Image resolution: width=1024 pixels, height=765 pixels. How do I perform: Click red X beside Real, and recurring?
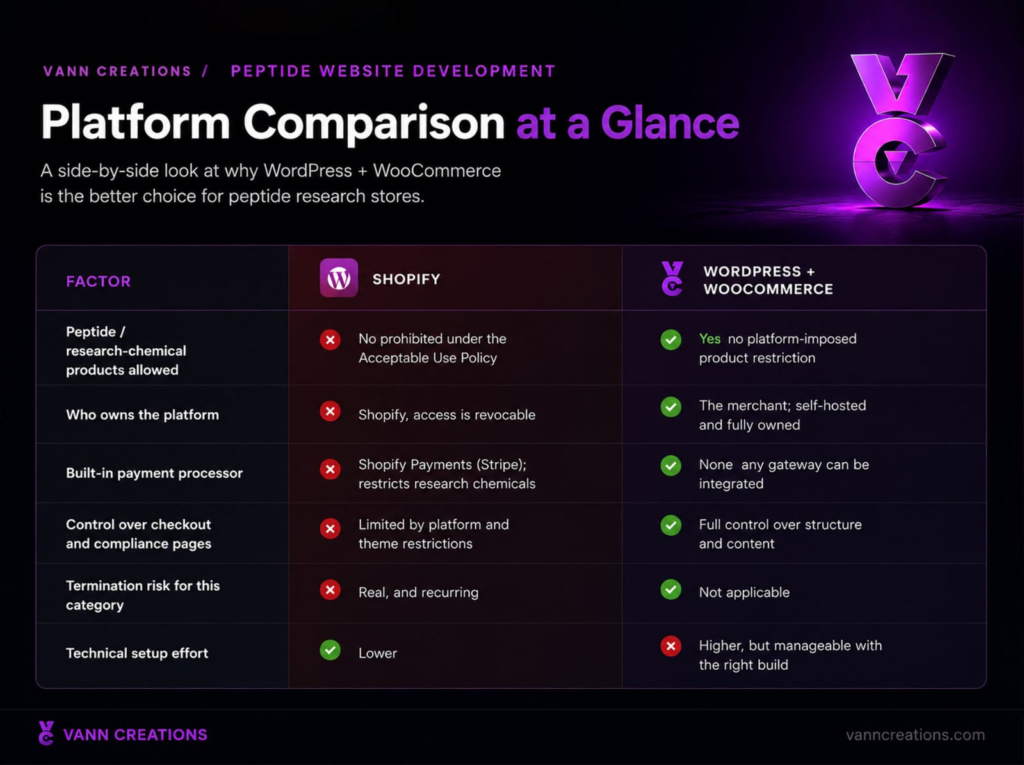330,590
